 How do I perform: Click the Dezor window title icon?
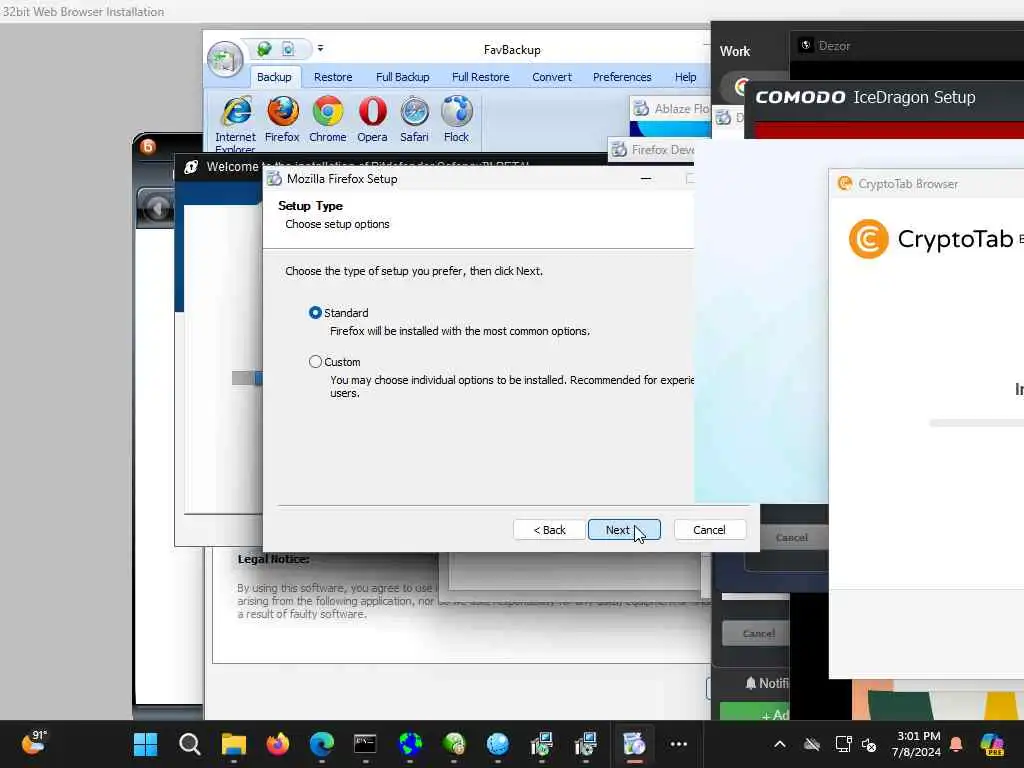coord(806,45)
